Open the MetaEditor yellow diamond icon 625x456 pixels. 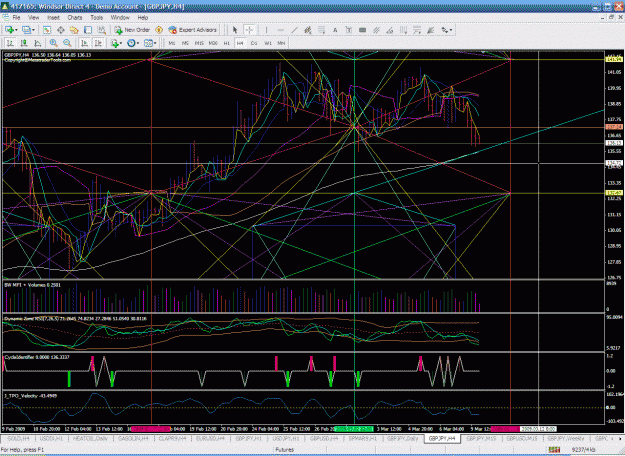click(x=159, y=30)
